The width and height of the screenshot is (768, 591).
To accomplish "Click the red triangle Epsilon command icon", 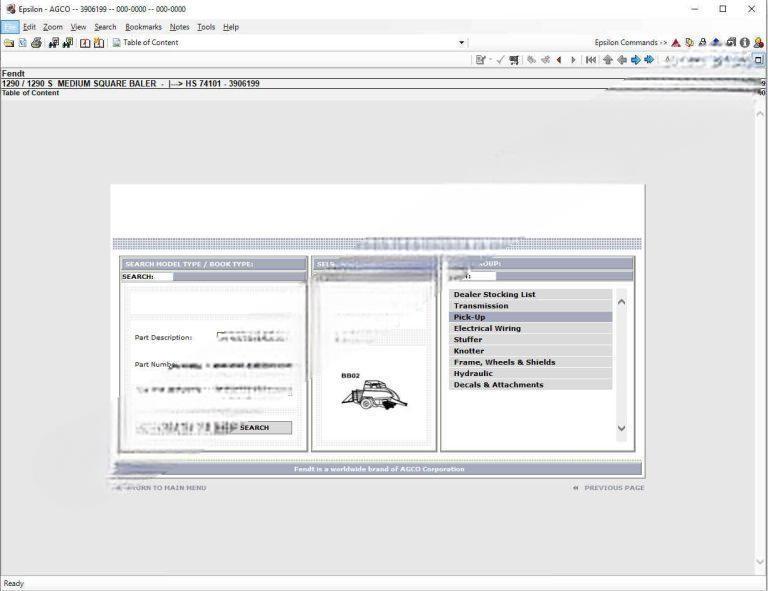I will 676,43.
